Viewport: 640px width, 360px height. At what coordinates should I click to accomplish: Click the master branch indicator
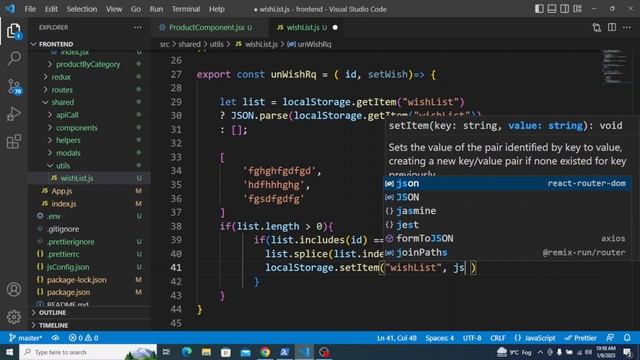click(x=25, y=338)
